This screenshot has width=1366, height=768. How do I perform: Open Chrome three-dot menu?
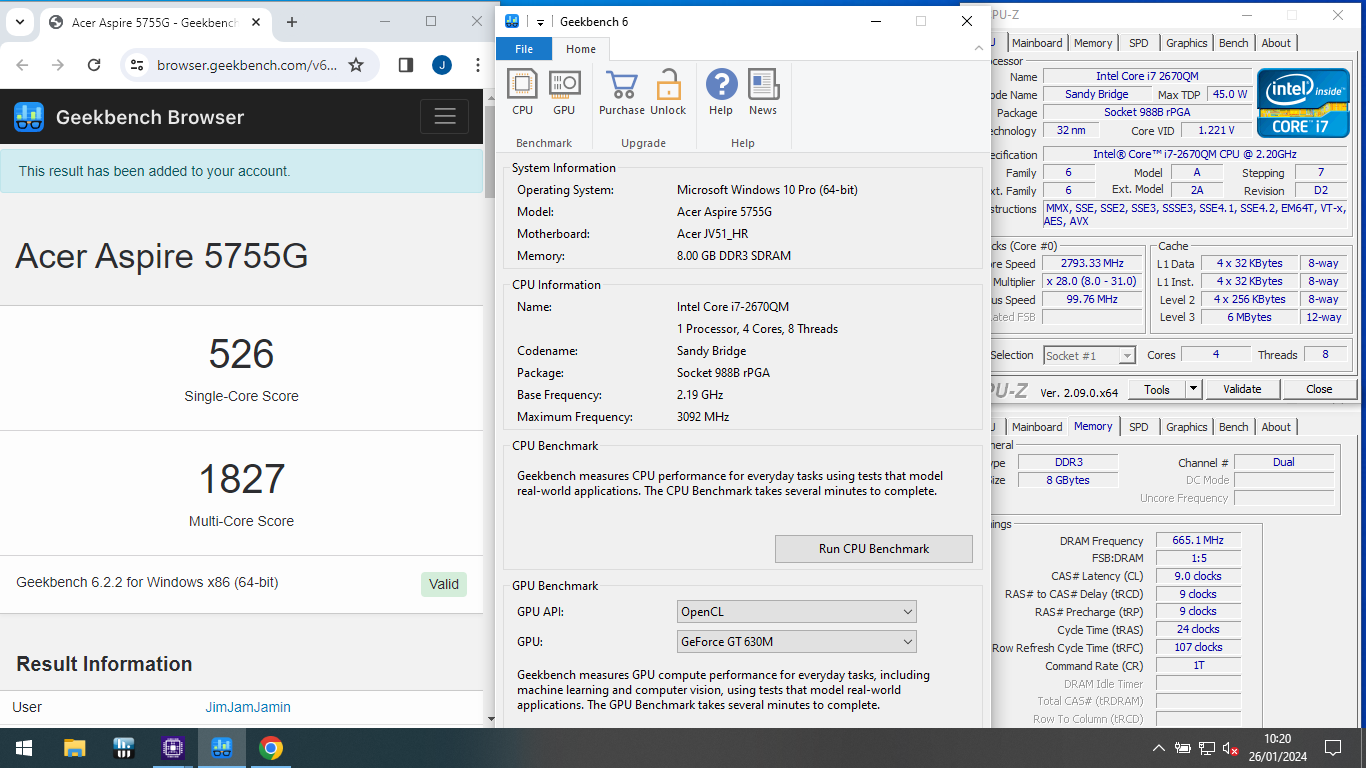click(477, 65)
